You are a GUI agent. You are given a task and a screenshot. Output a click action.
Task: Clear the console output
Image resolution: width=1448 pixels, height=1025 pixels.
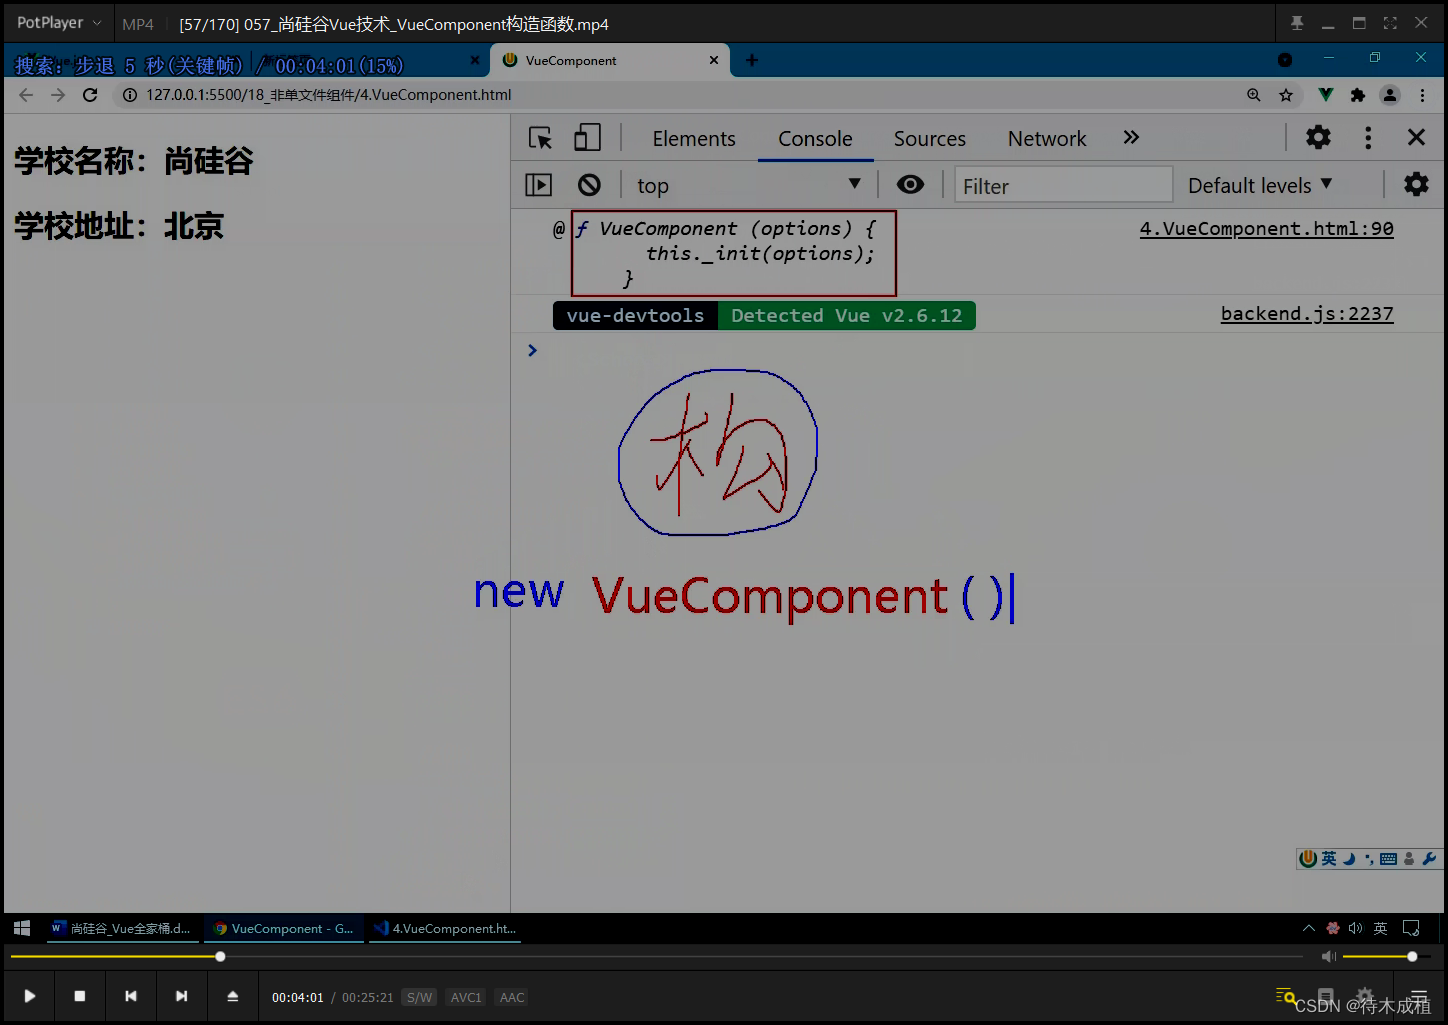coord(589,185)
